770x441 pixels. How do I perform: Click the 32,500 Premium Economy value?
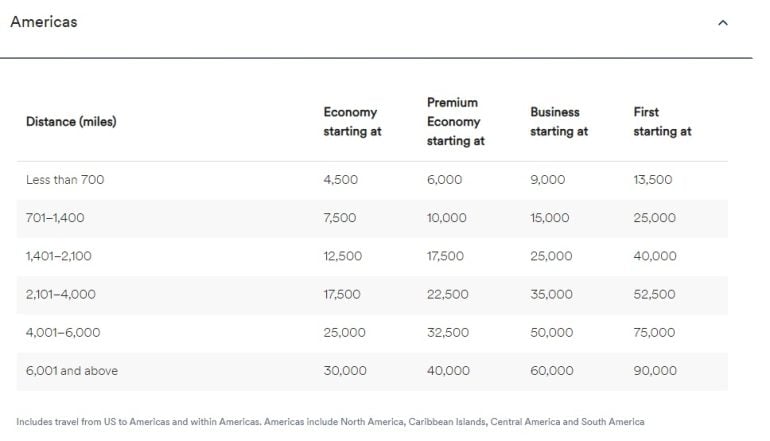(448, 333)
